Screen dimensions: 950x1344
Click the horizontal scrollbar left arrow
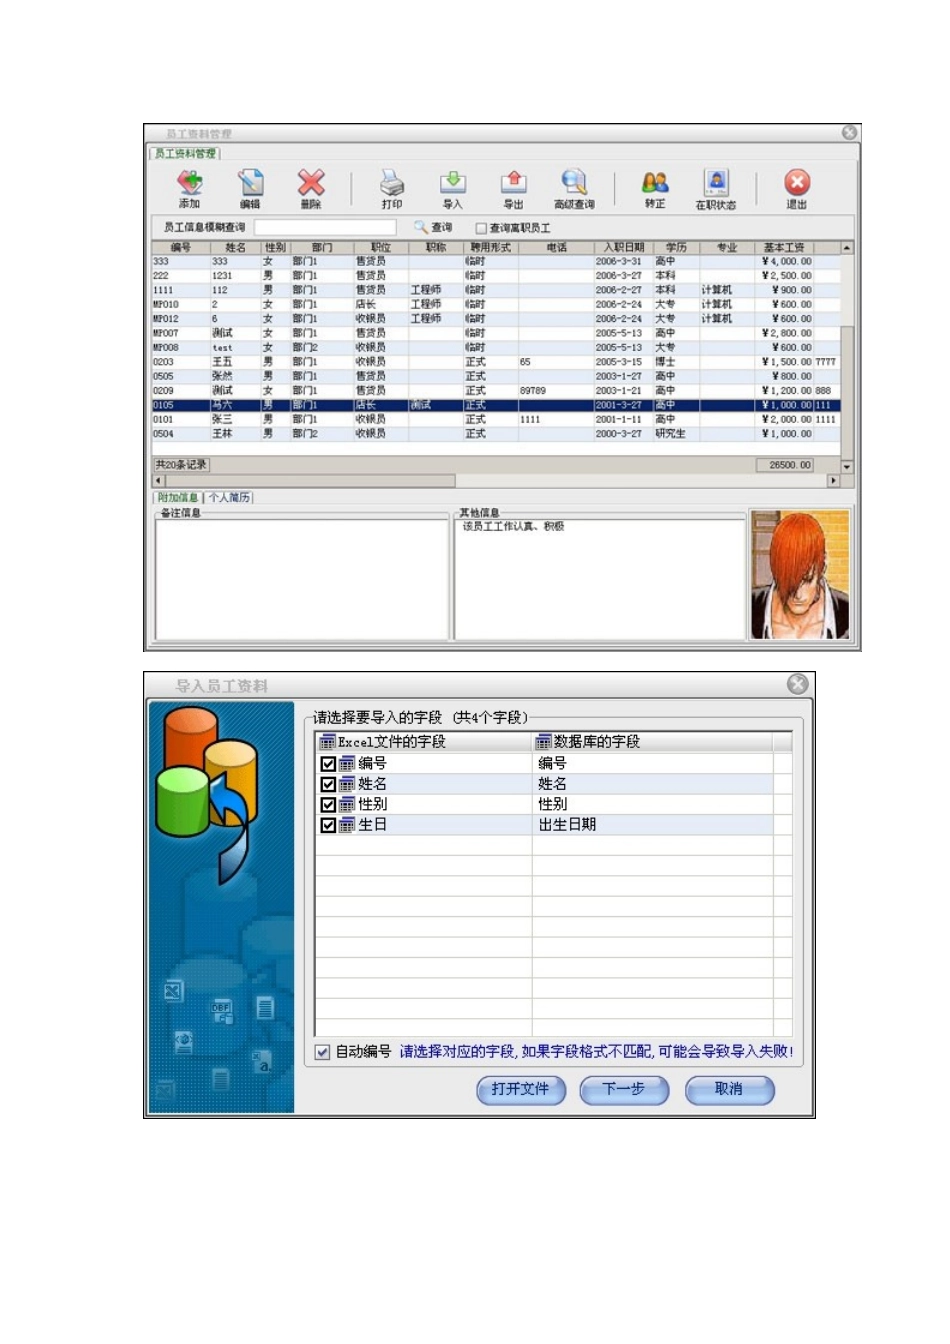click(158, 481)
